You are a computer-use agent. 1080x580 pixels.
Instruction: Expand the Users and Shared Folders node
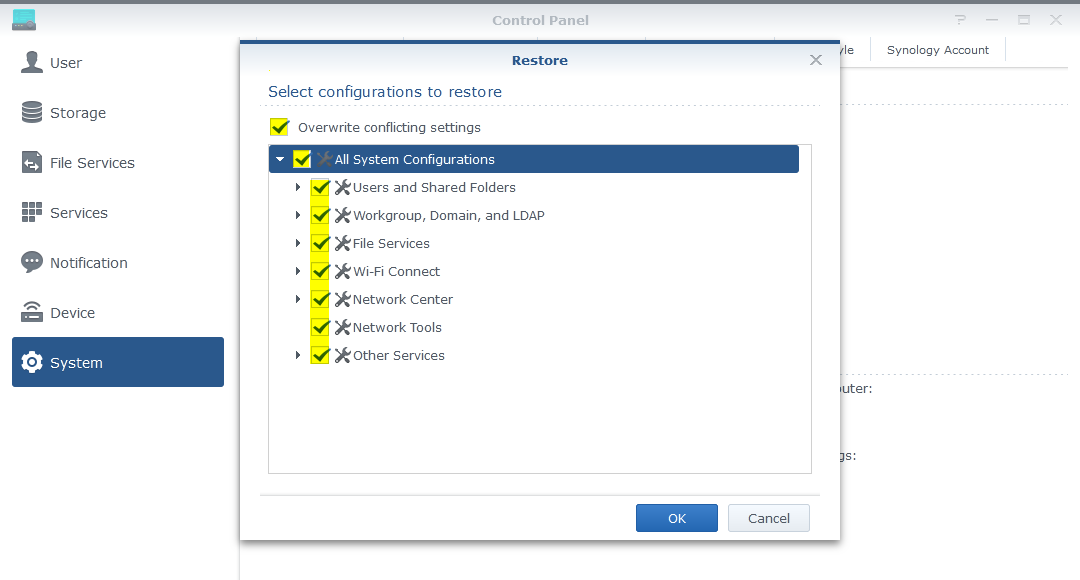298,187
